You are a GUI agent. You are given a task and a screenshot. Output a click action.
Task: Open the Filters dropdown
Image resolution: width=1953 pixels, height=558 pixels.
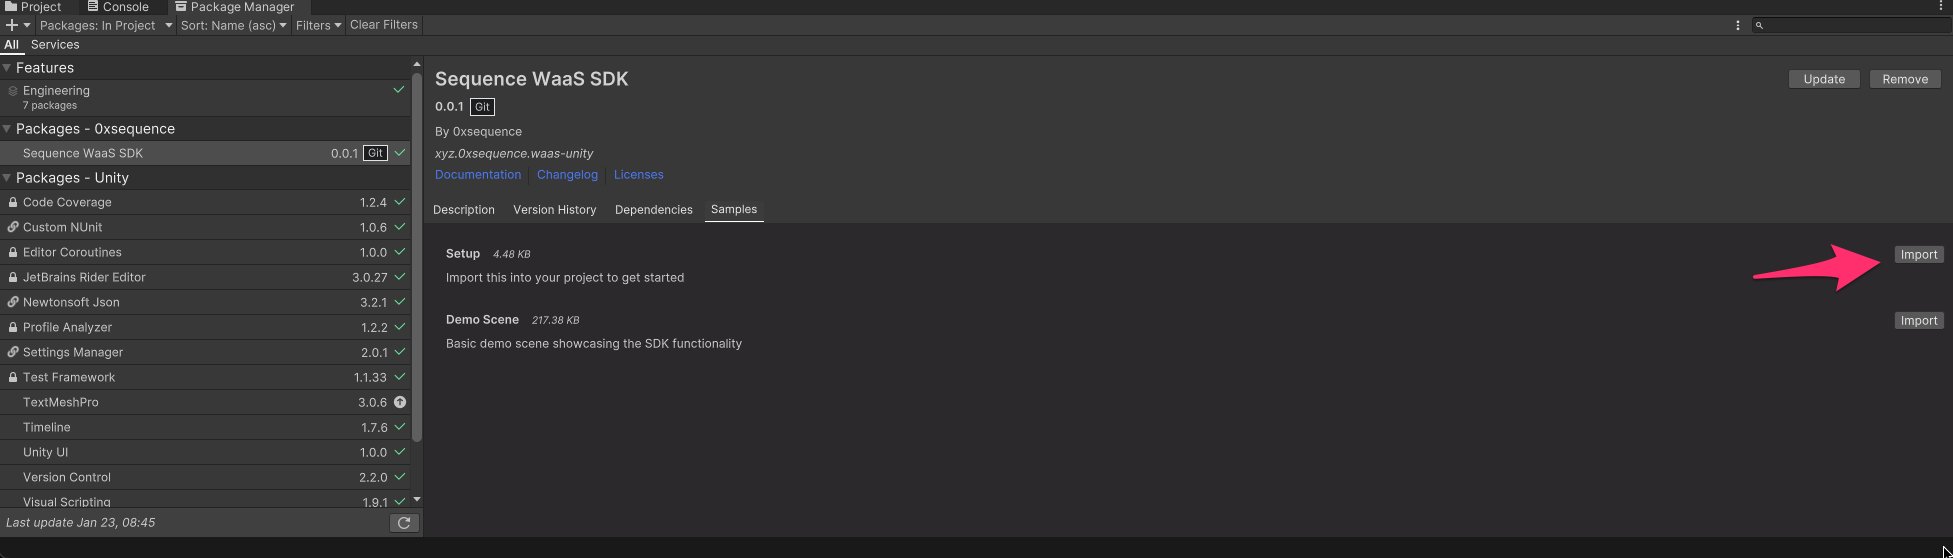coord(318,25)
